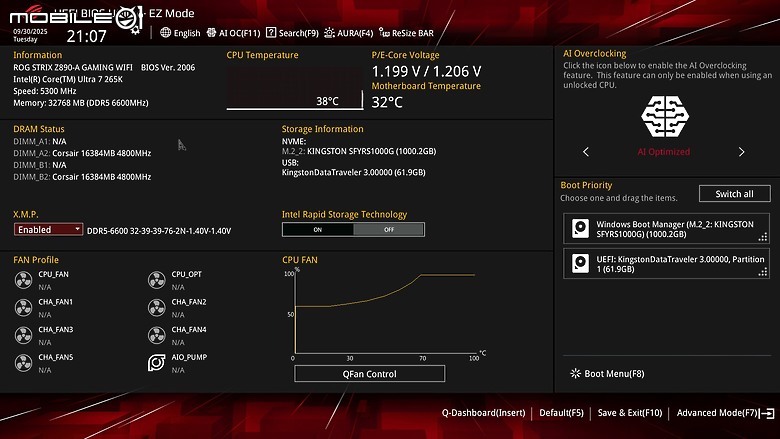Click the 1.199 V / 1.206 V voltage
This screenshot has height=439, width=780.
427,71
